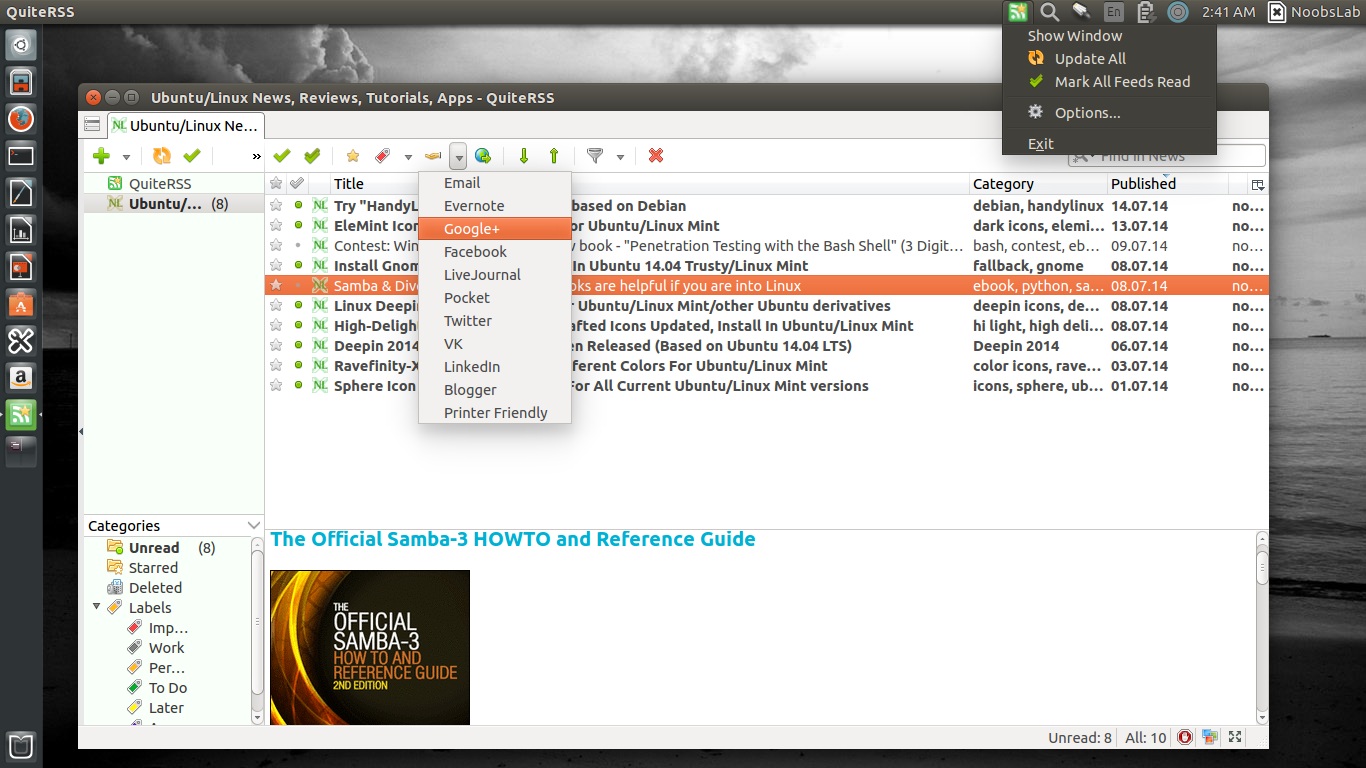
Task: Switch to the Ubuntu/Linux Ne... tab
Action: pyautogui.click(x=186, y=125)
